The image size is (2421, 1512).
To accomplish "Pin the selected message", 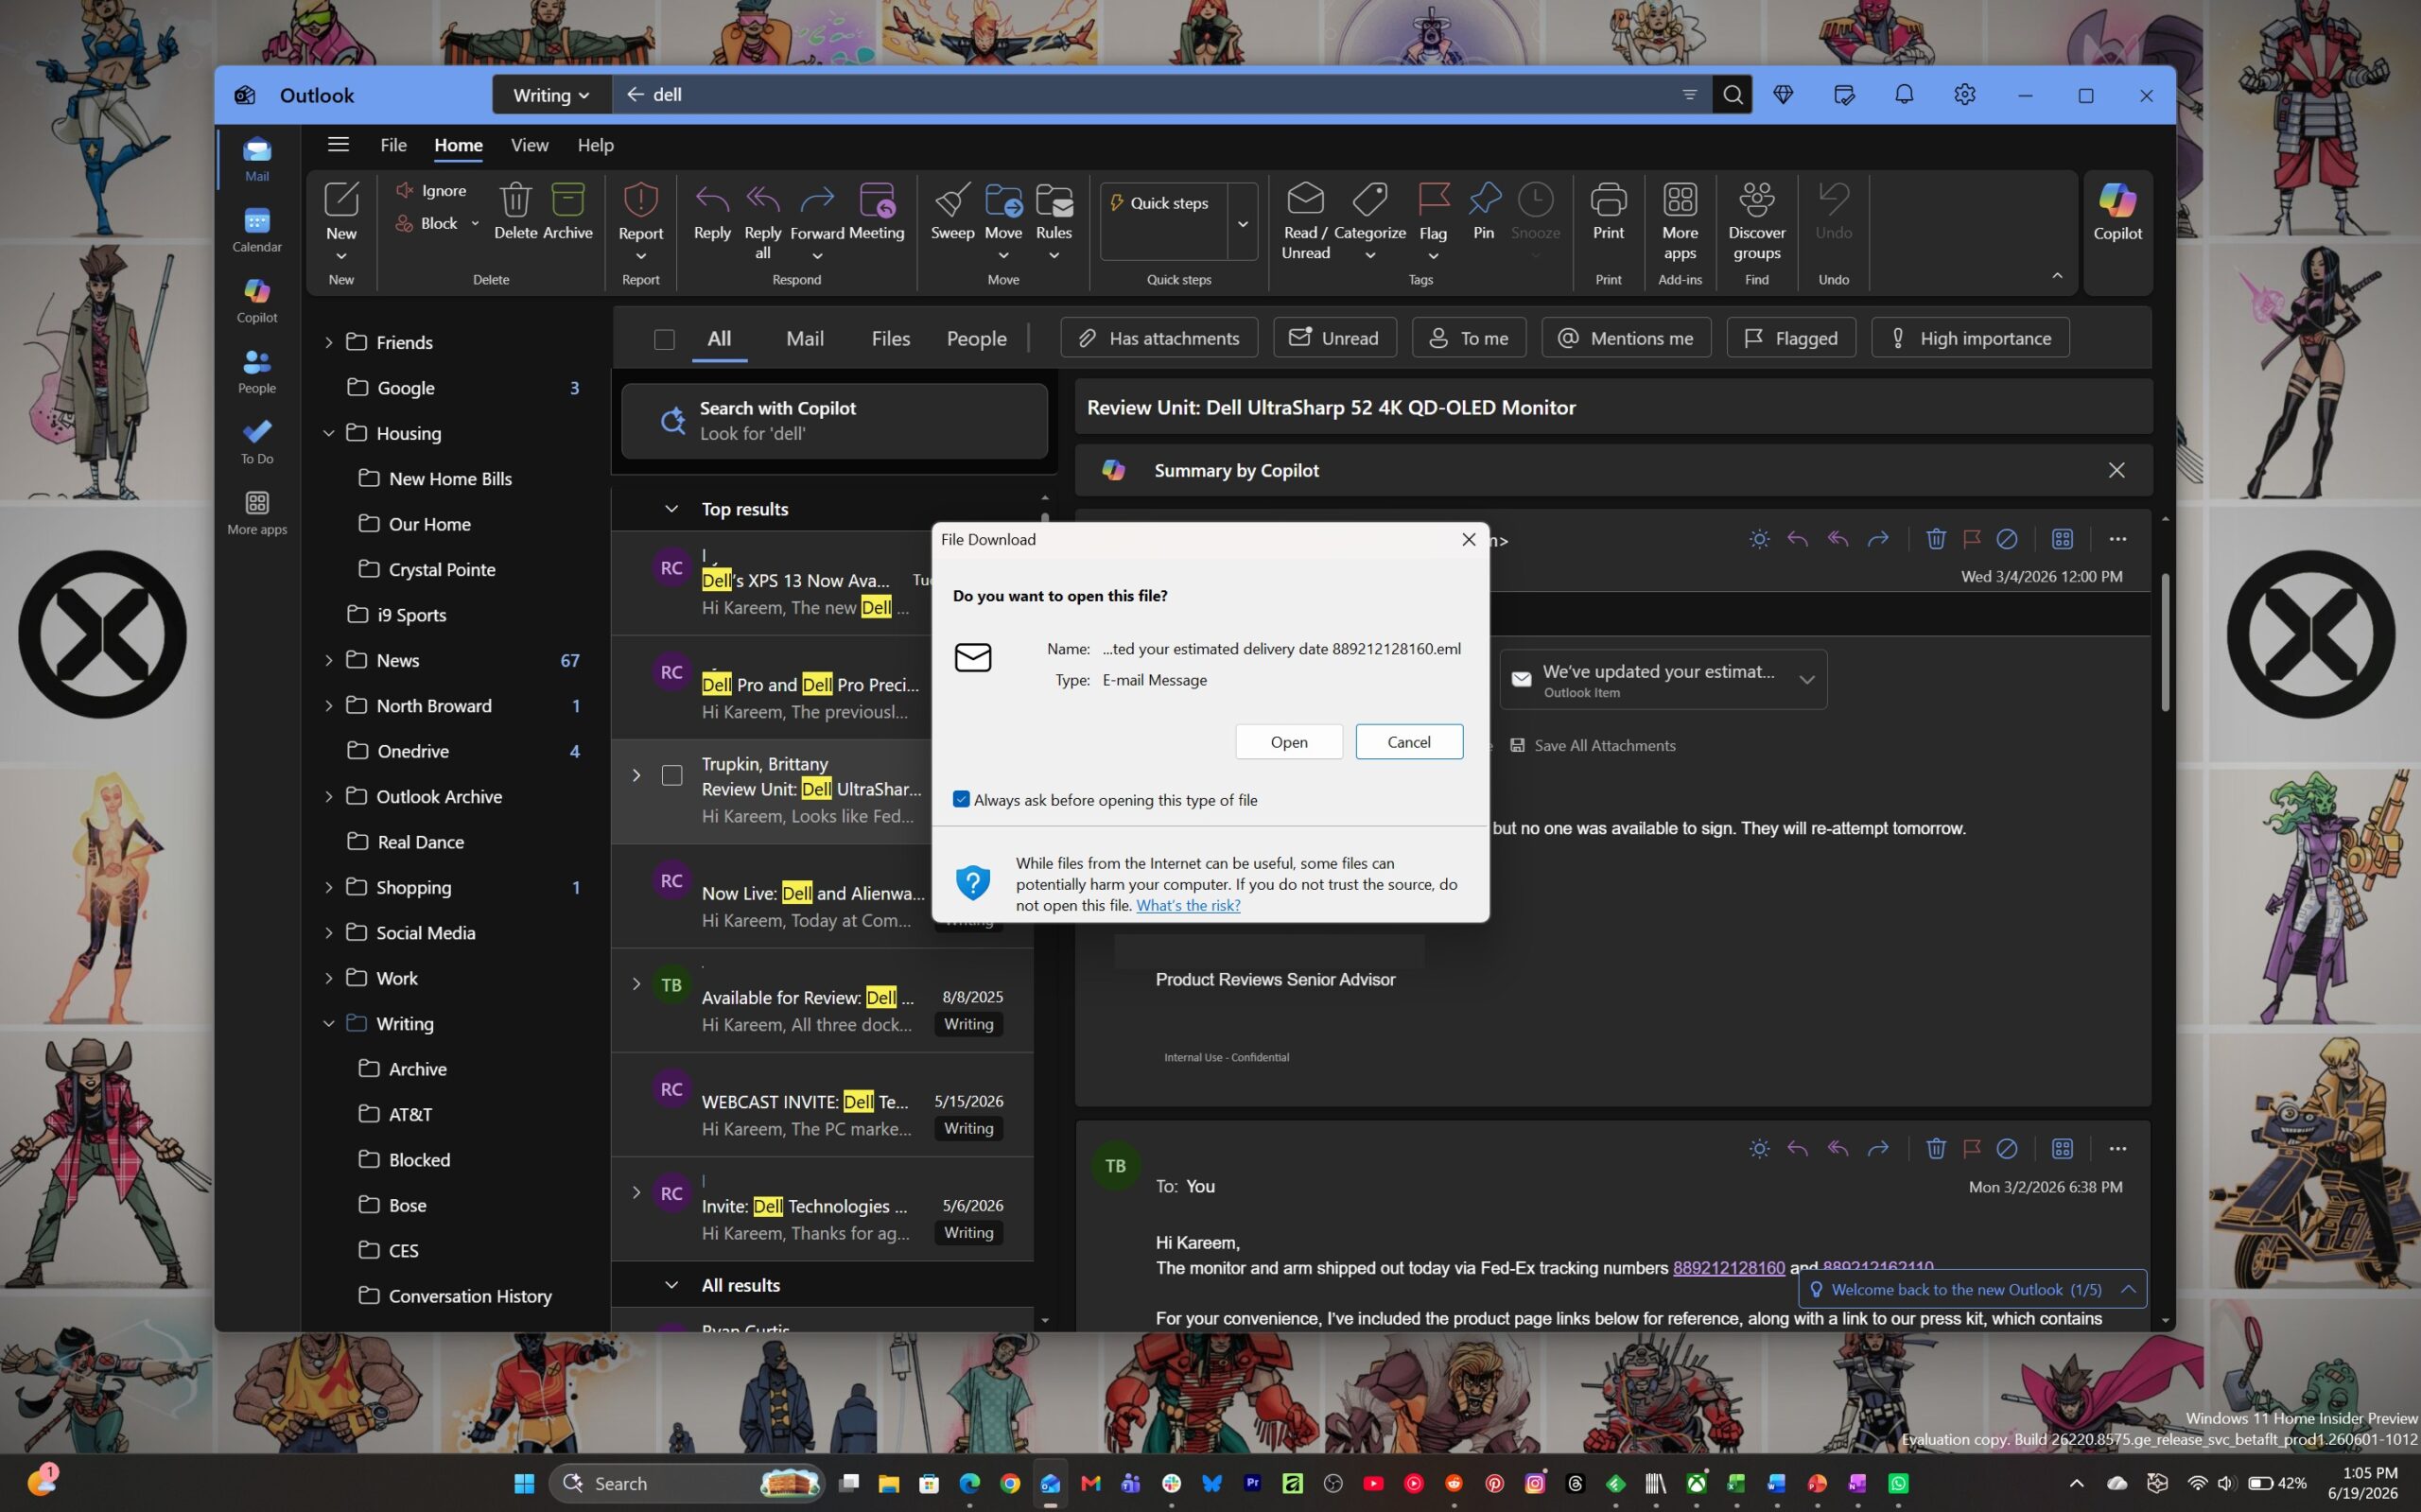I will [1484, 212].
